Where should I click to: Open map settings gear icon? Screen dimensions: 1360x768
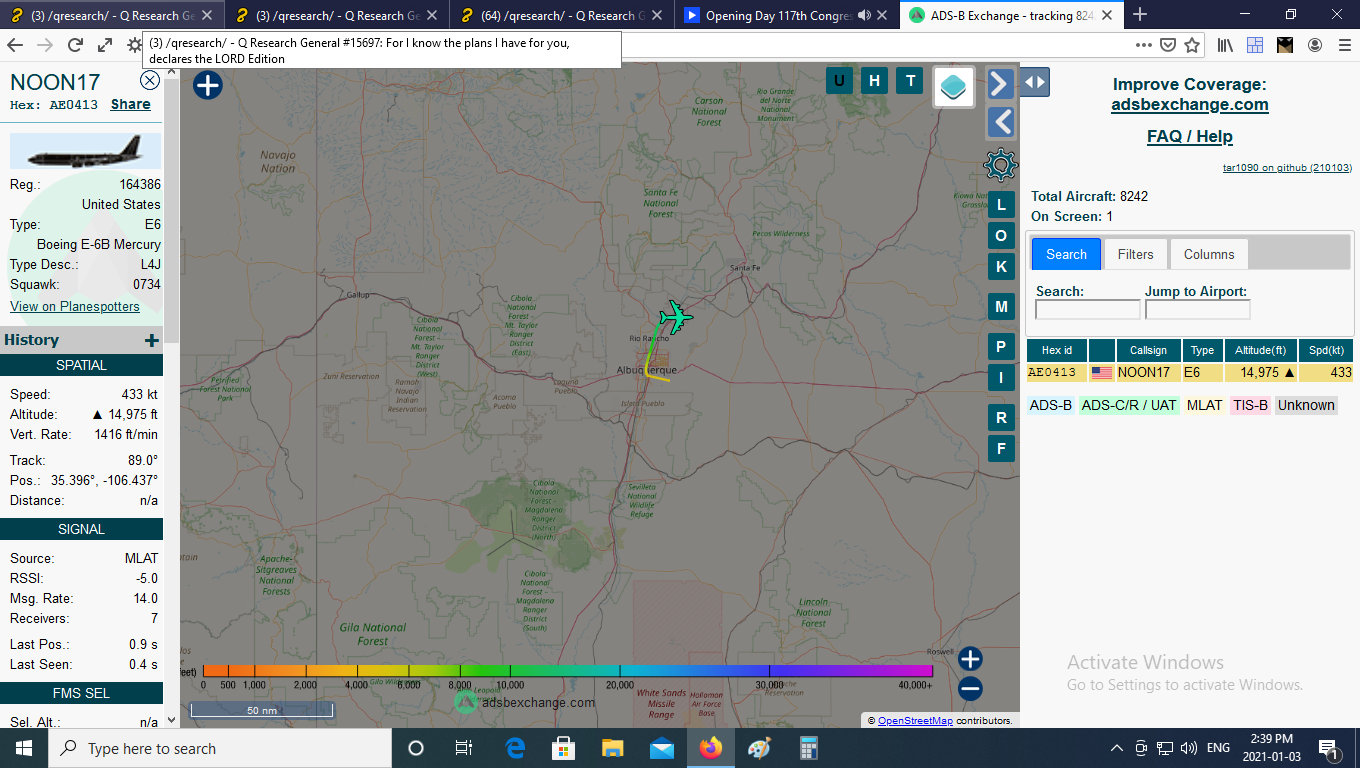click(1001, 165)
